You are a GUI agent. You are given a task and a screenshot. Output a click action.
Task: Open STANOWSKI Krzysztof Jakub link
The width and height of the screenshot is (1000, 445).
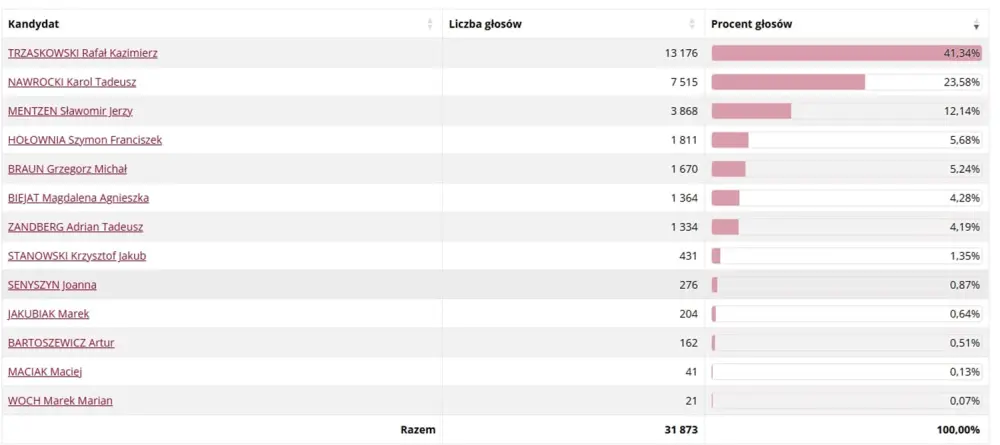(77, 256)
